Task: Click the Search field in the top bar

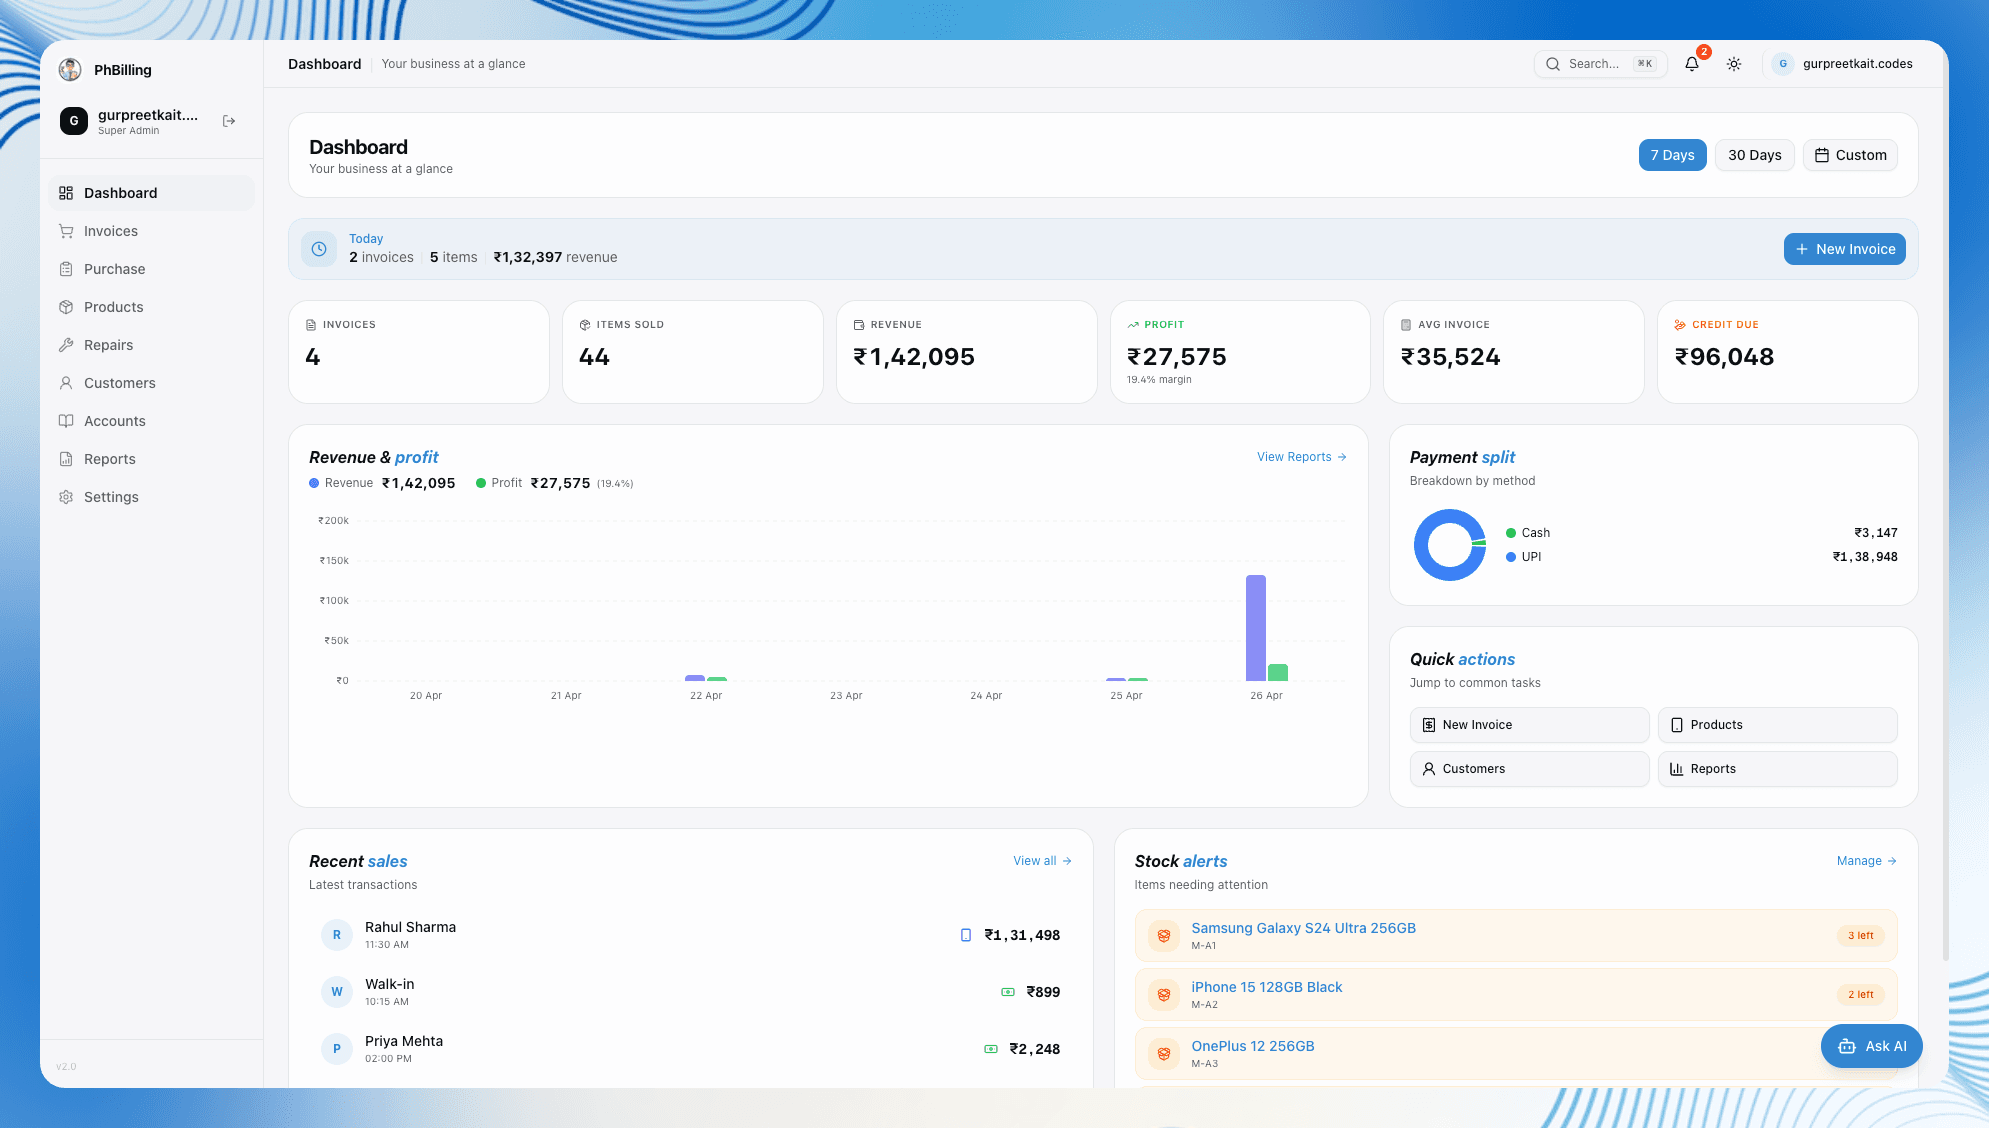Action: coord(1600,64)
